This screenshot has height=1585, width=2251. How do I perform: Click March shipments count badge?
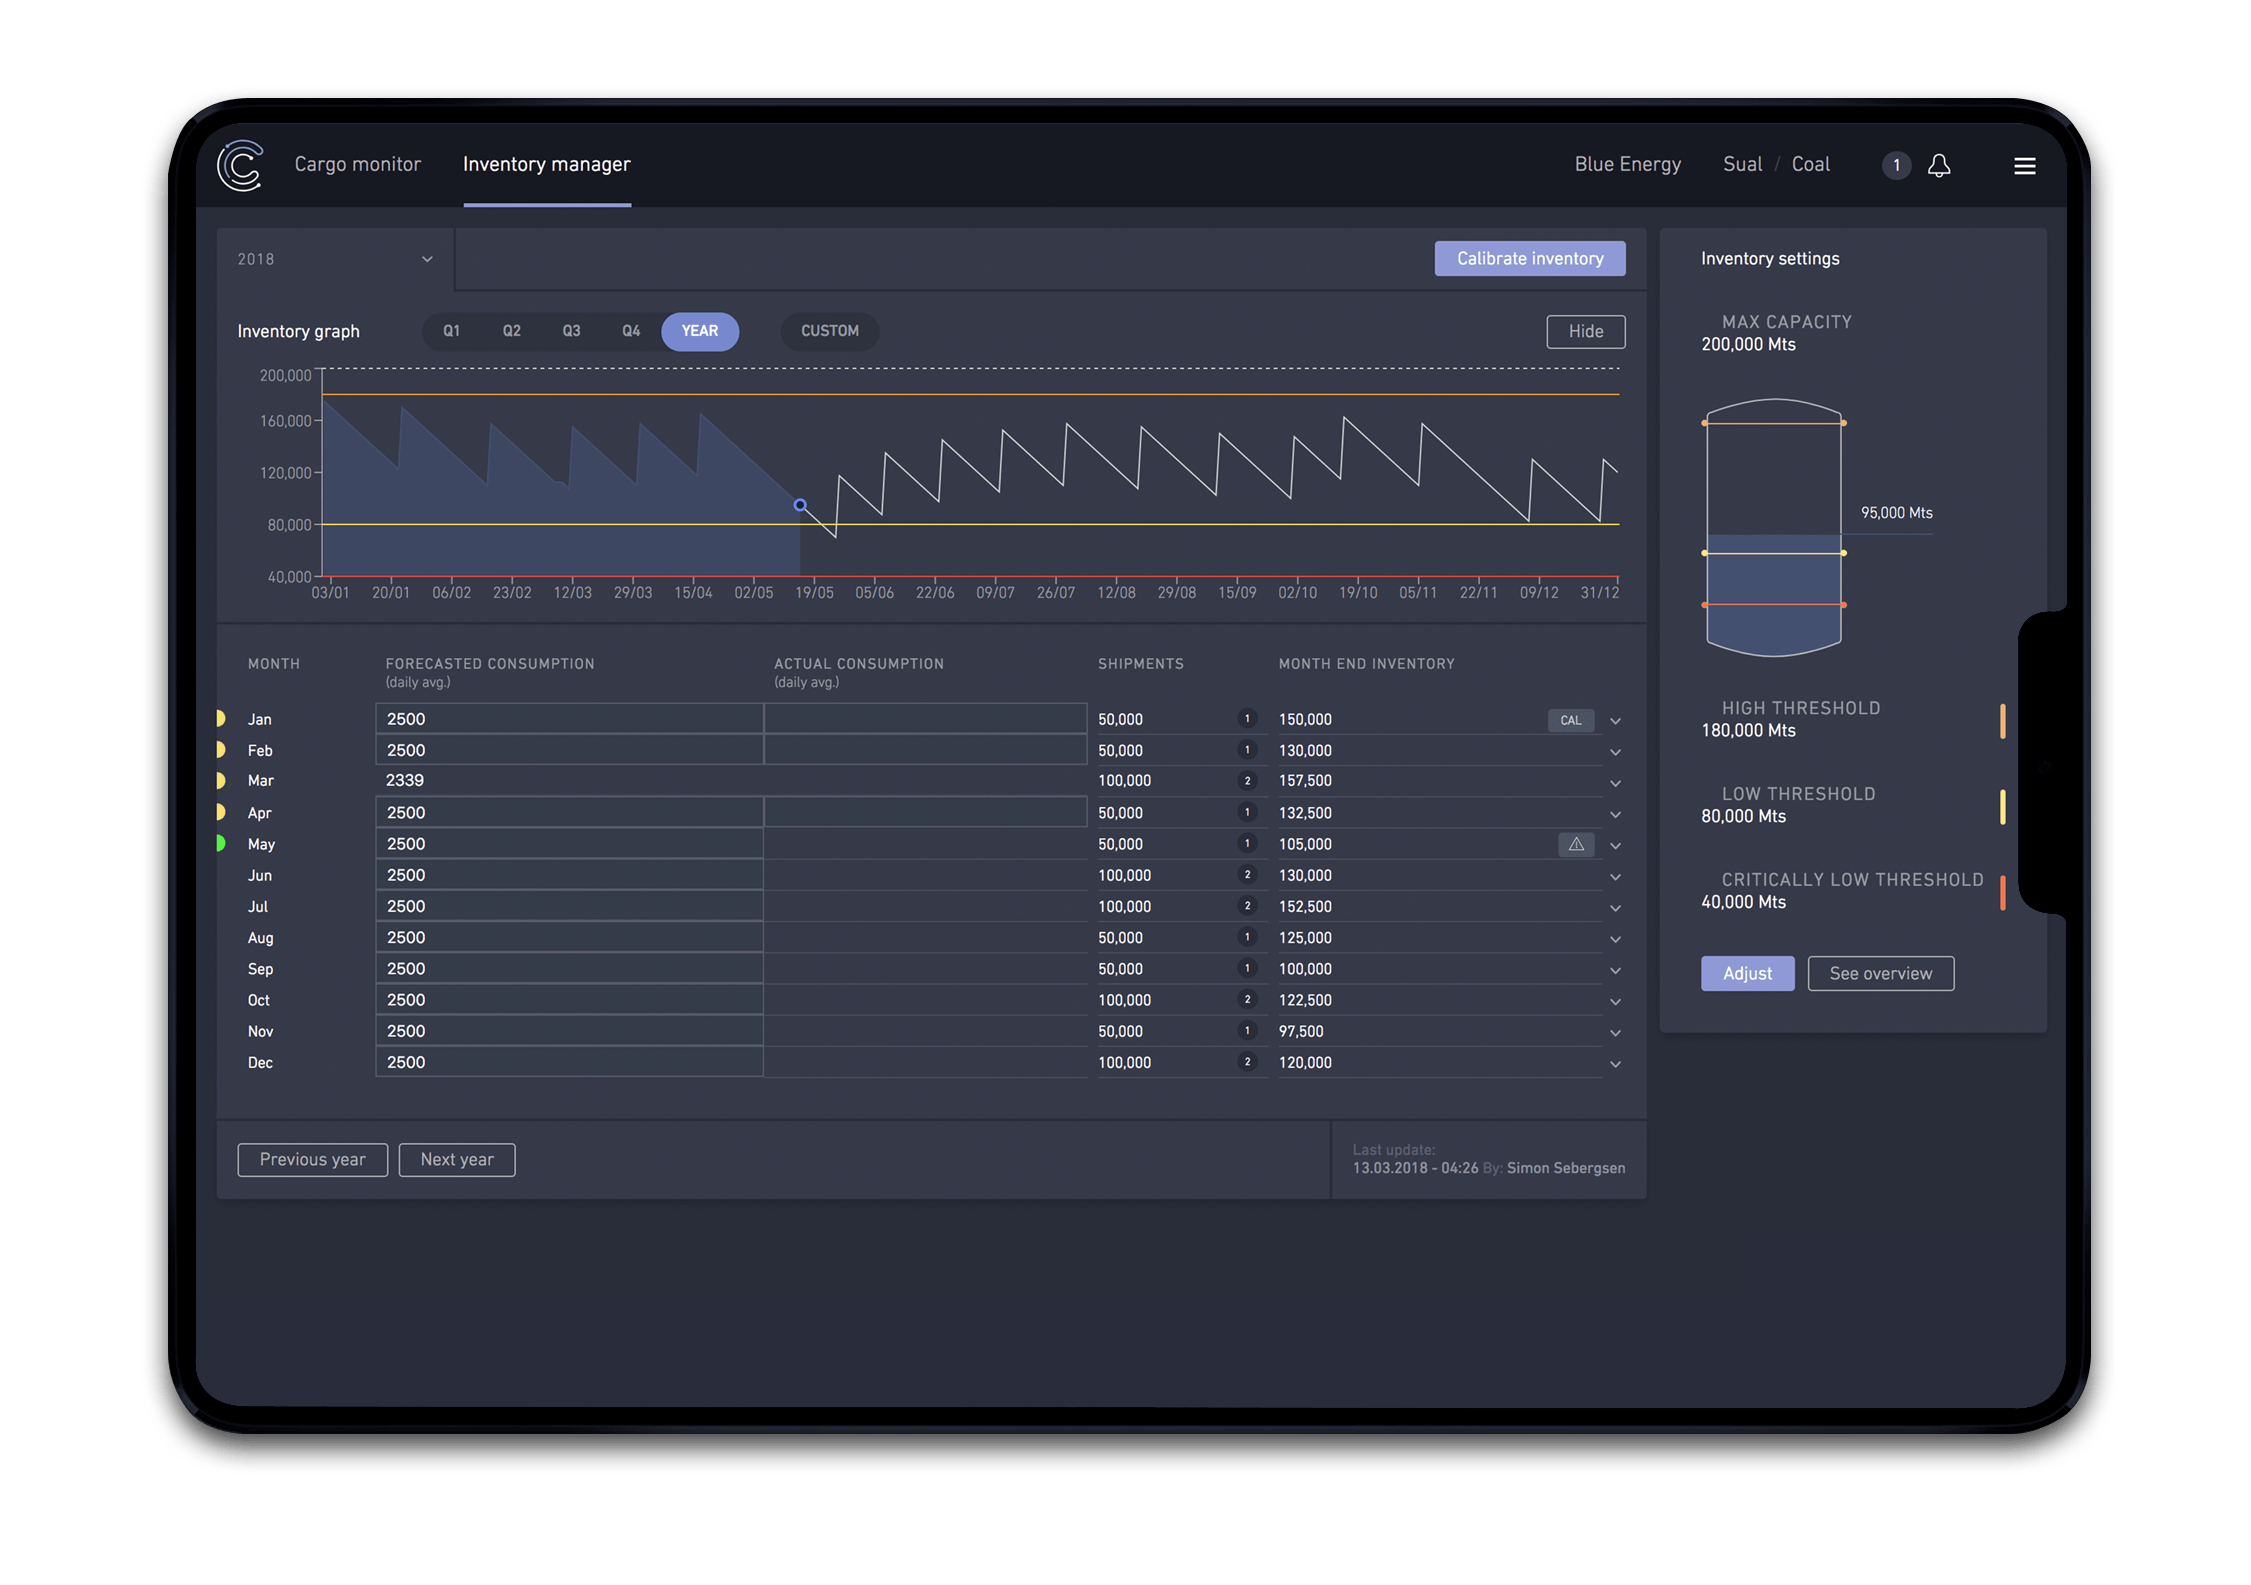coord(1246,781)
